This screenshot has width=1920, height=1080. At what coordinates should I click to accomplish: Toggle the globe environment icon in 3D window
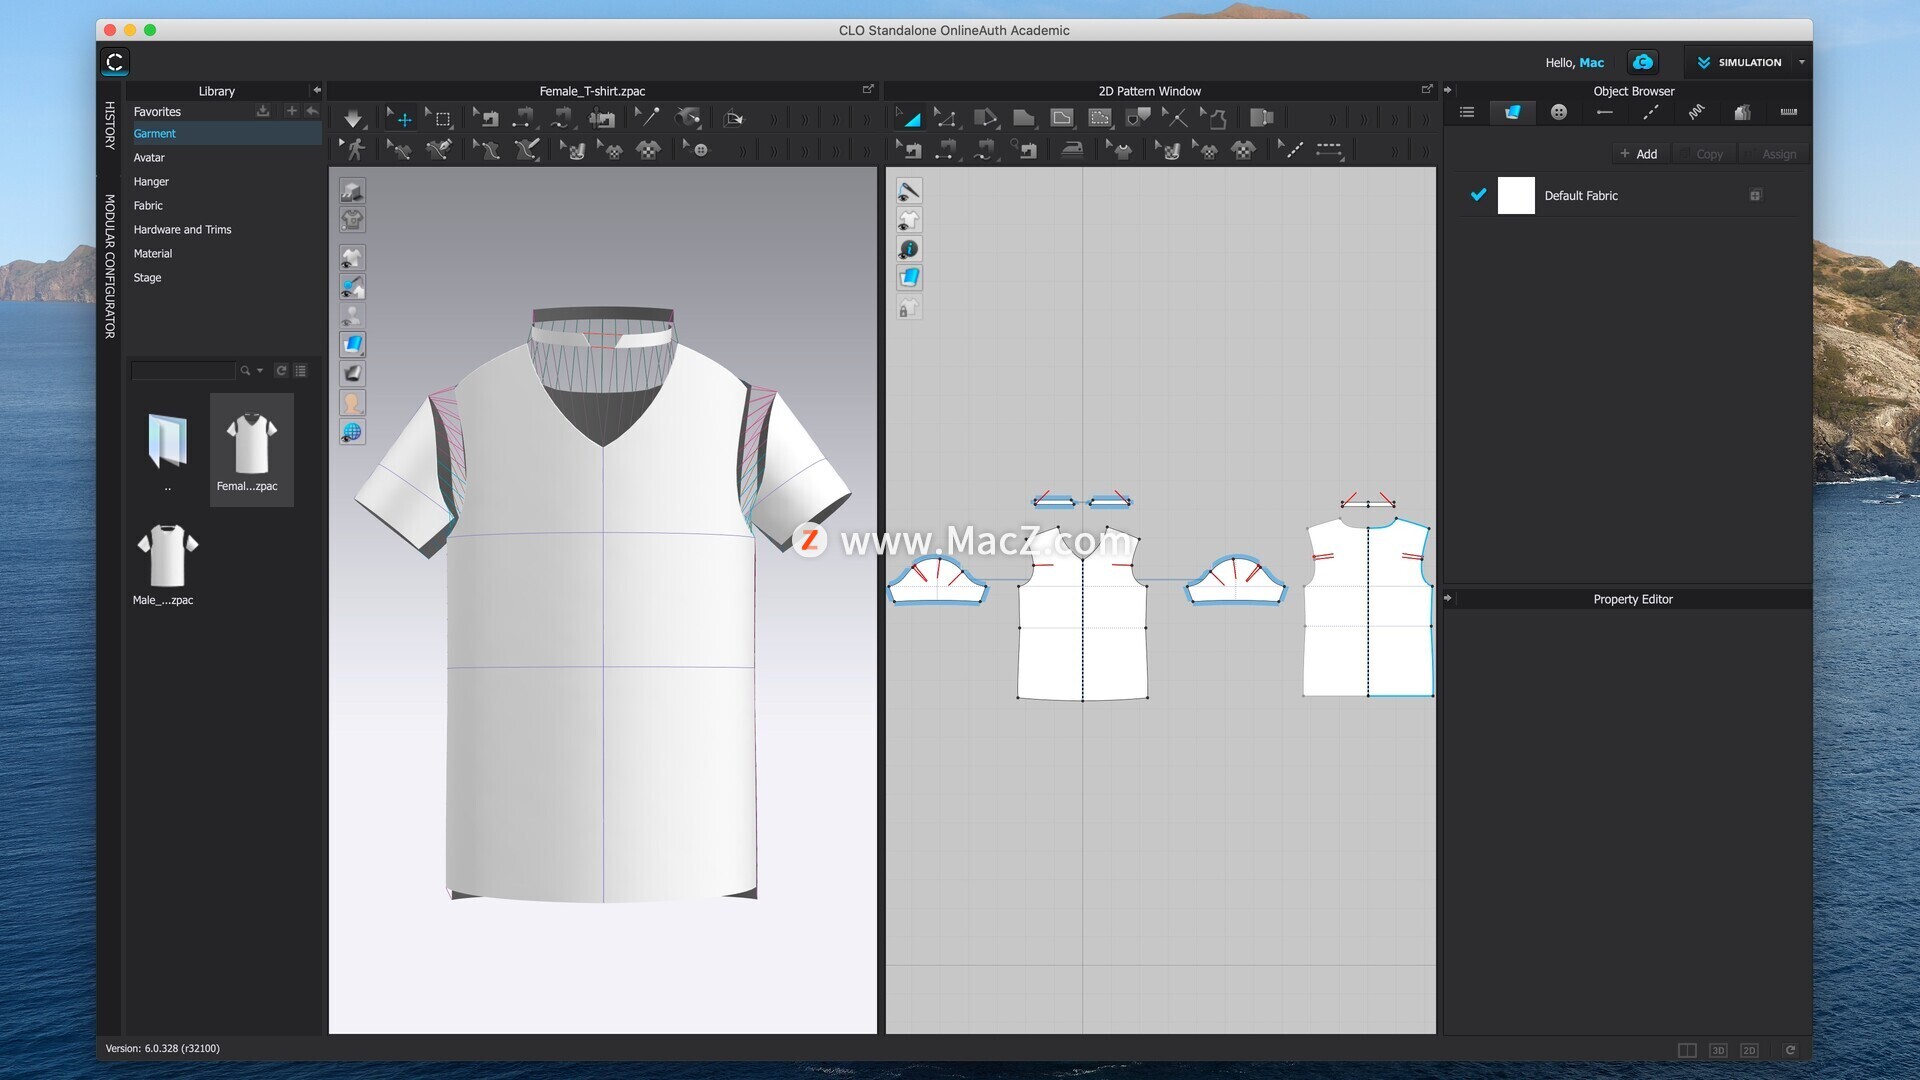(352, 432)
